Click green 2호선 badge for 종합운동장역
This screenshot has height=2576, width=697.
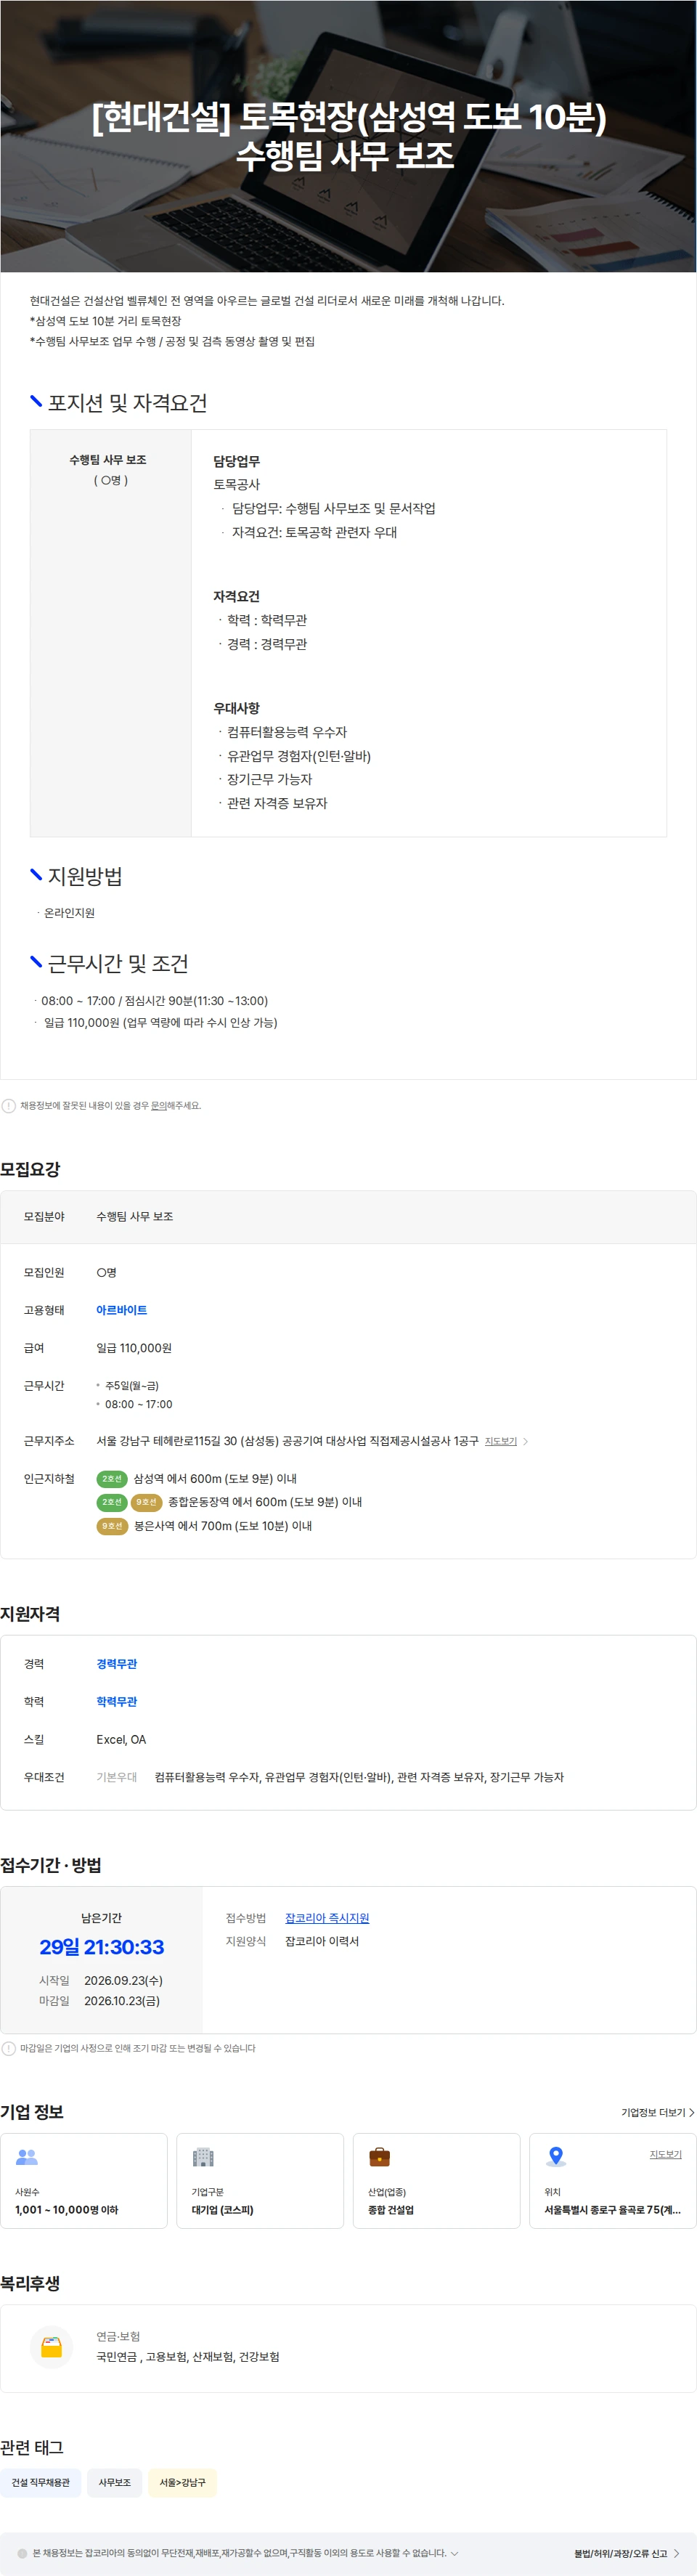pos(112,1502)
